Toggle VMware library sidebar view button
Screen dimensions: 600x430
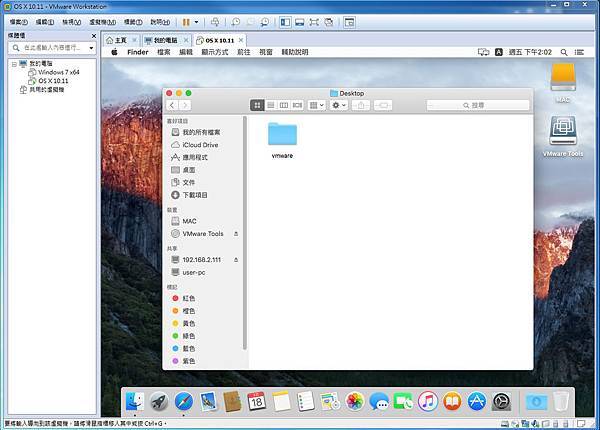[x=285, y=22]
